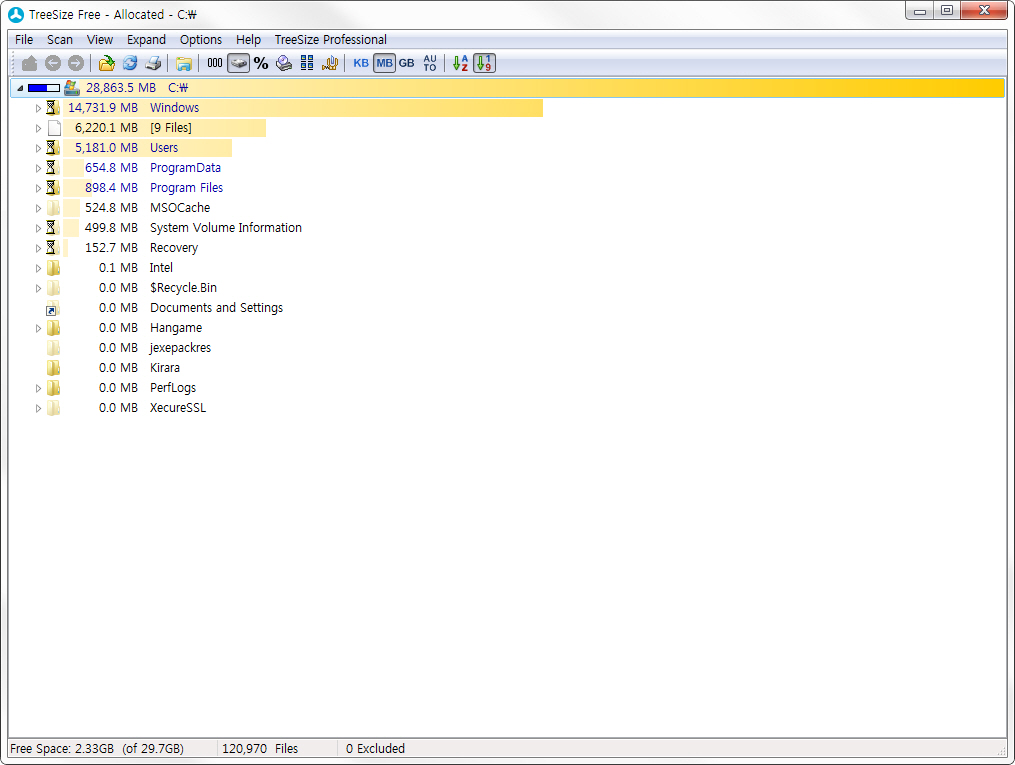Sort by name A-Z icon

click(x=460, y=63)
